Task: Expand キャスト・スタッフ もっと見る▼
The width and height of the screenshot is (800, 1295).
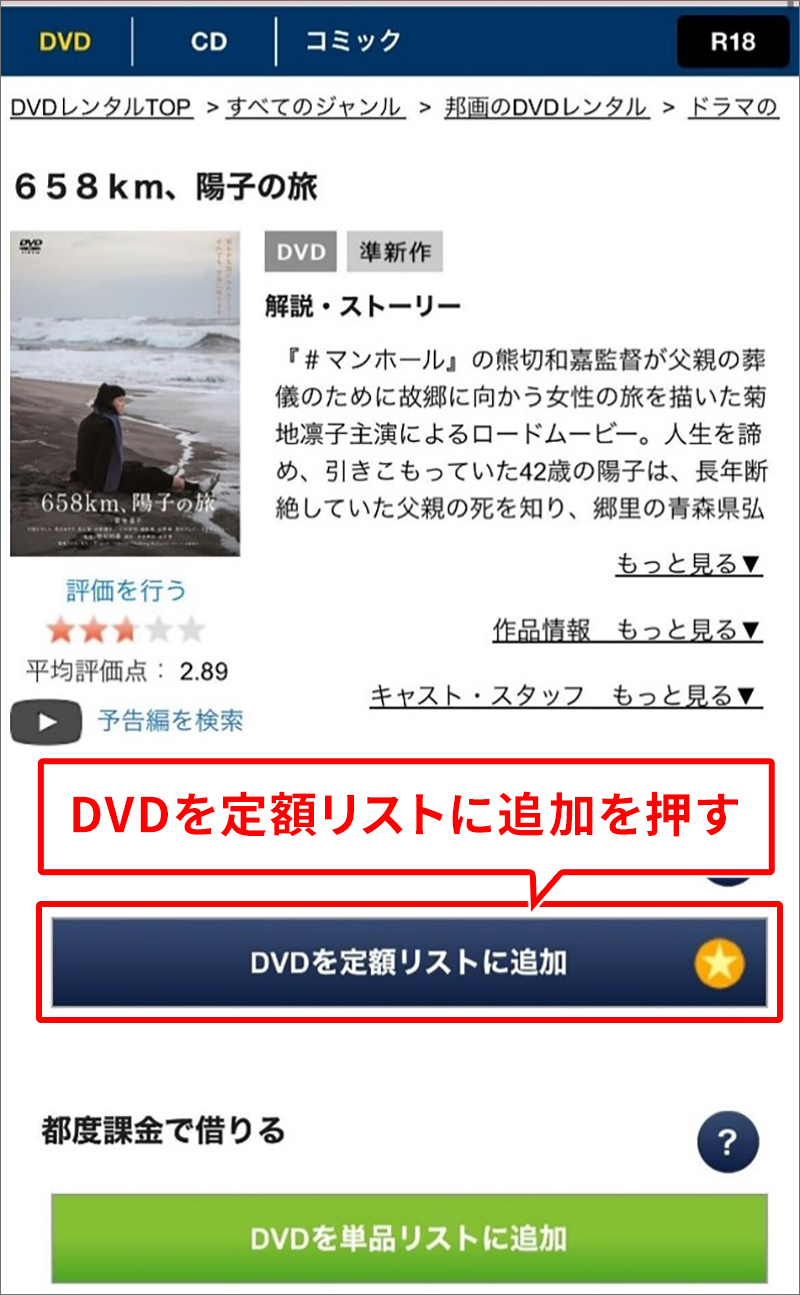Action: (x=566, y=696)
